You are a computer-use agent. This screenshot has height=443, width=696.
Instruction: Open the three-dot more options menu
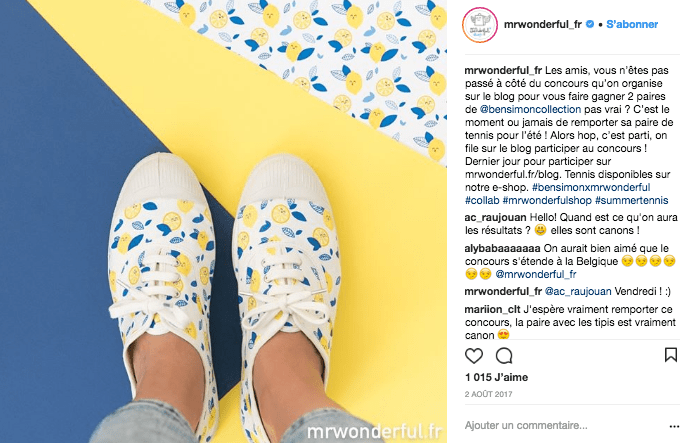[674, 427]
